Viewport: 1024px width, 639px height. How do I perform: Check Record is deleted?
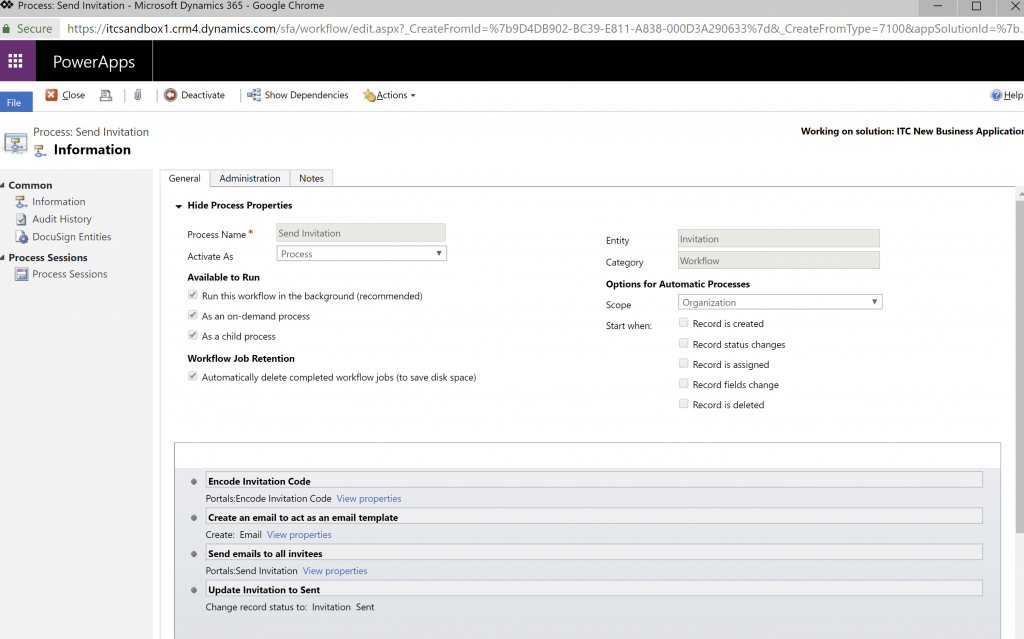click(x=684, y=404)
